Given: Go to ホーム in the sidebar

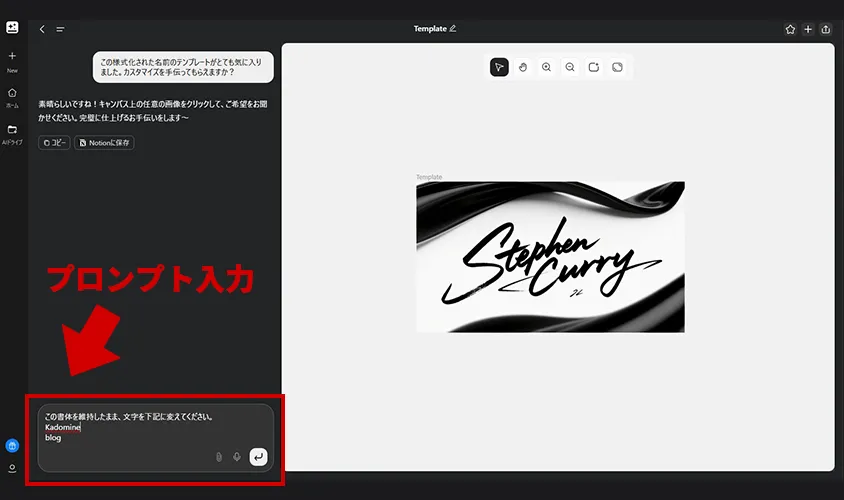Looking at the screenshot, I should pos(12,97).
